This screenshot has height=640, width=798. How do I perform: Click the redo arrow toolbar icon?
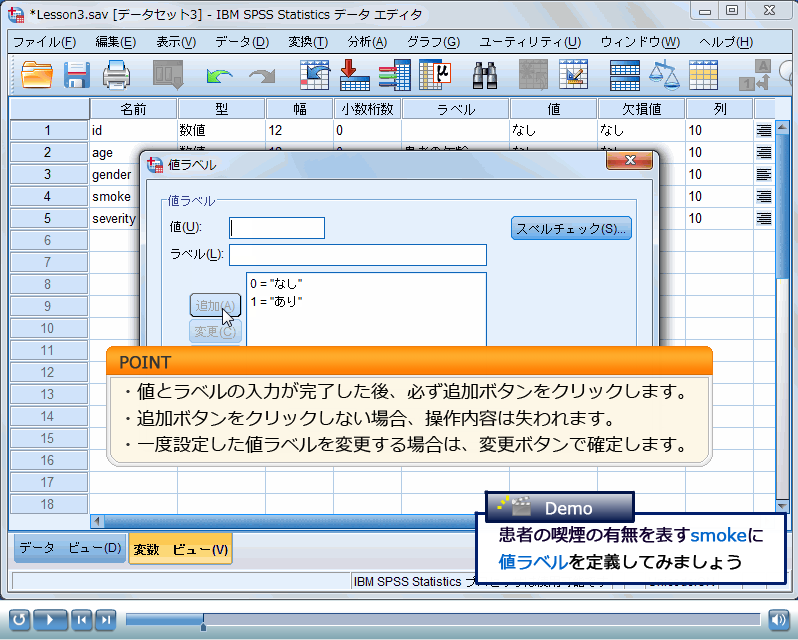262,76
